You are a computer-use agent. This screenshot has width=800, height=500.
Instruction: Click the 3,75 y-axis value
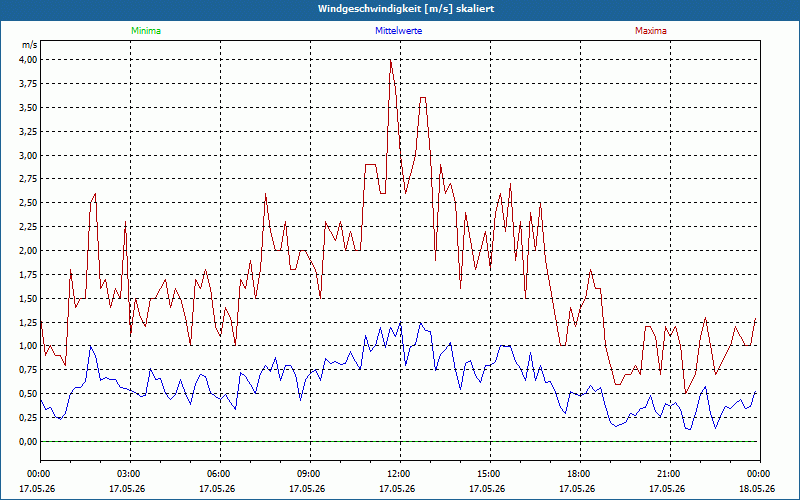tap(28, 84)
